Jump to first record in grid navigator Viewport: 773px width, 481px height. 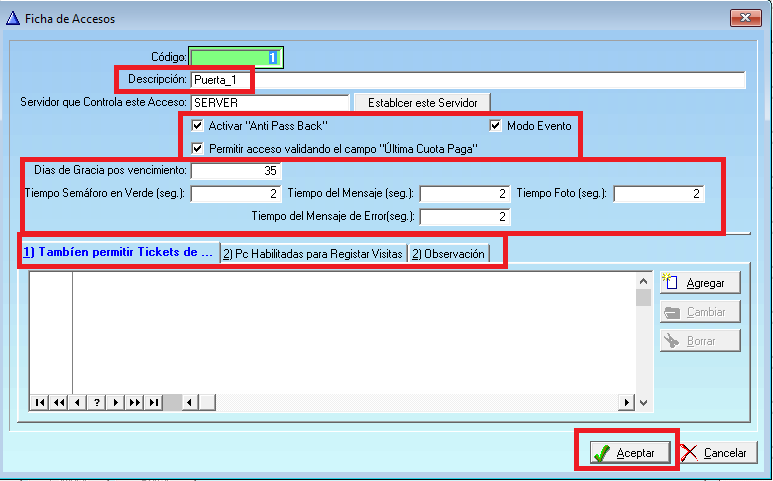(40, 402)
